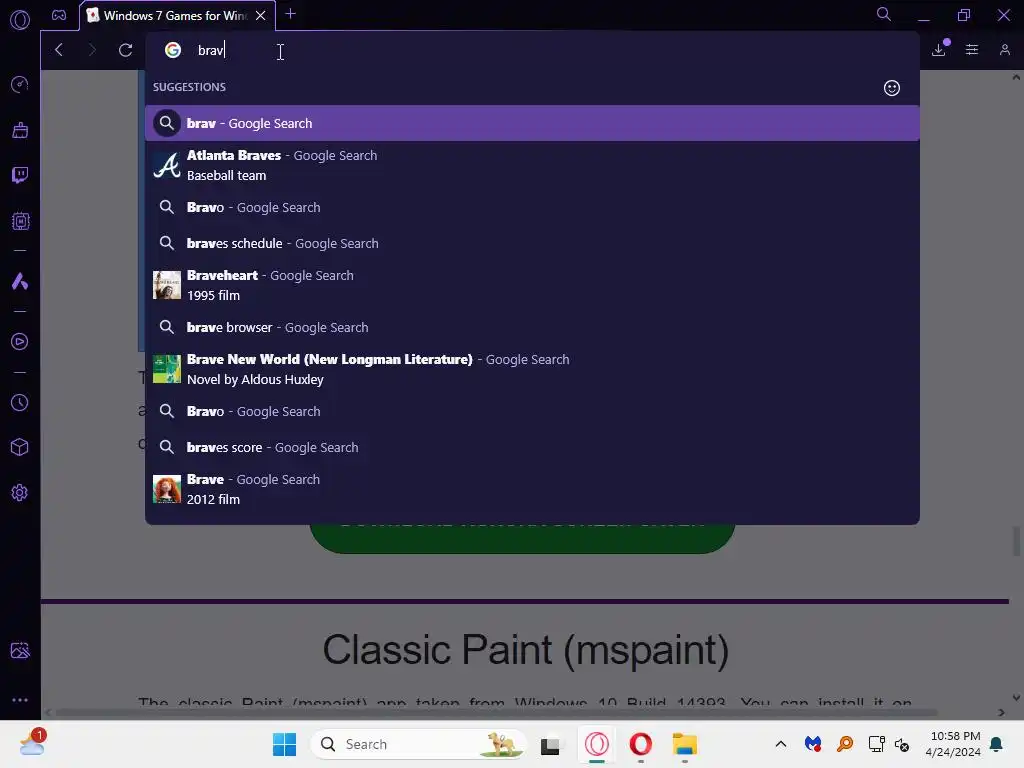Go forward to the next page
This screenshot has height=768, width=1024.
pyautogui.click(x=91, y=50)
